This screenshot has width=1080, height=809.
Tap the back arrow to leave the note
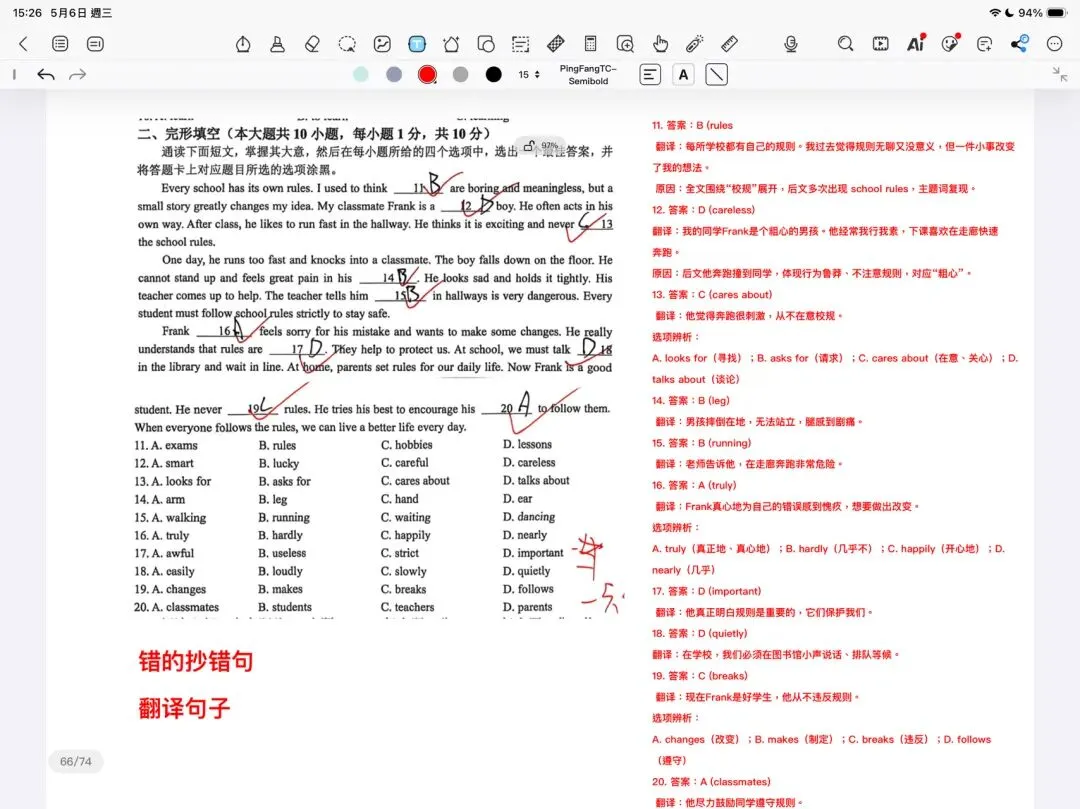pyautogui.click(x=23, y=44)
